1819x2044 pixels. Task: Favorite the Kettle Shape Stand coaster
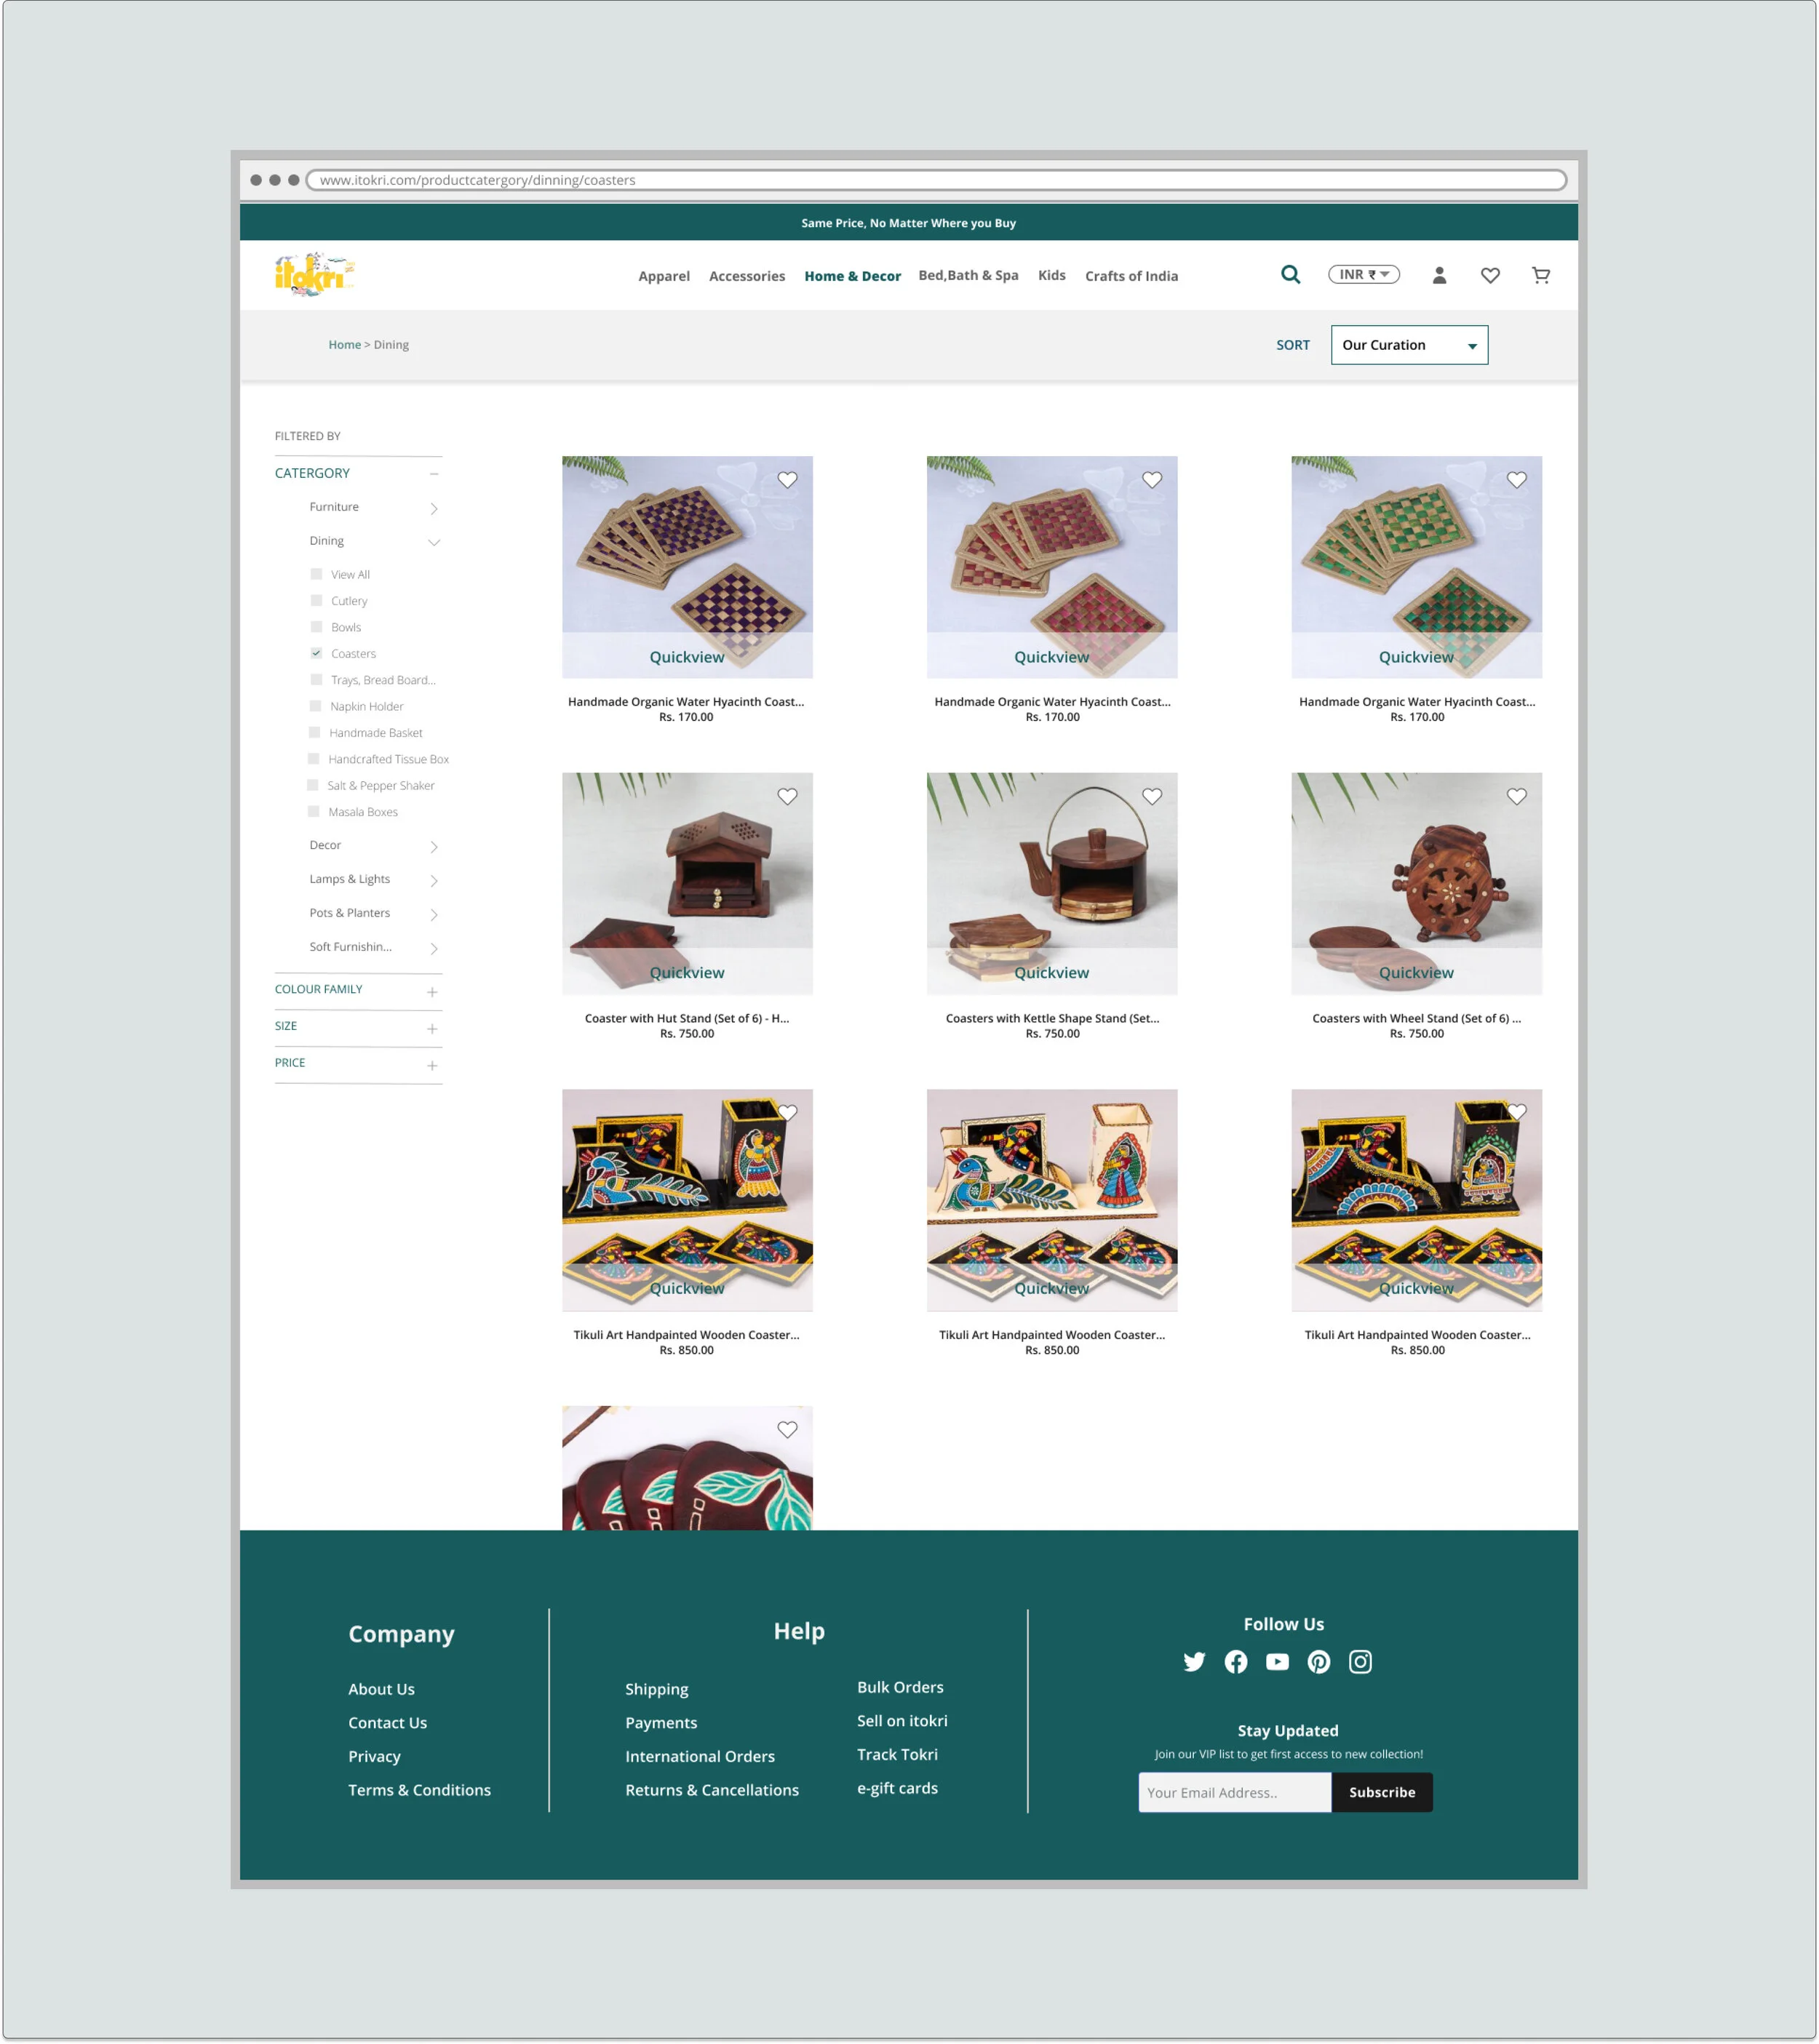pyautogui.click(x=1152, y=796)
